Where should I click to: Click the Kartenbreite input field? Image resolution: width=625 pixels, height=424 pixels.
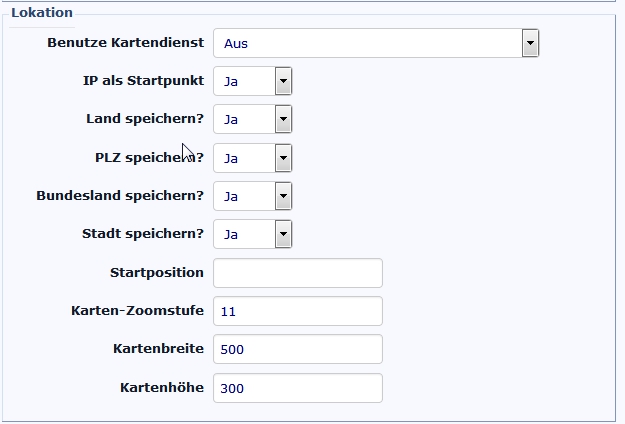point(298,349)
